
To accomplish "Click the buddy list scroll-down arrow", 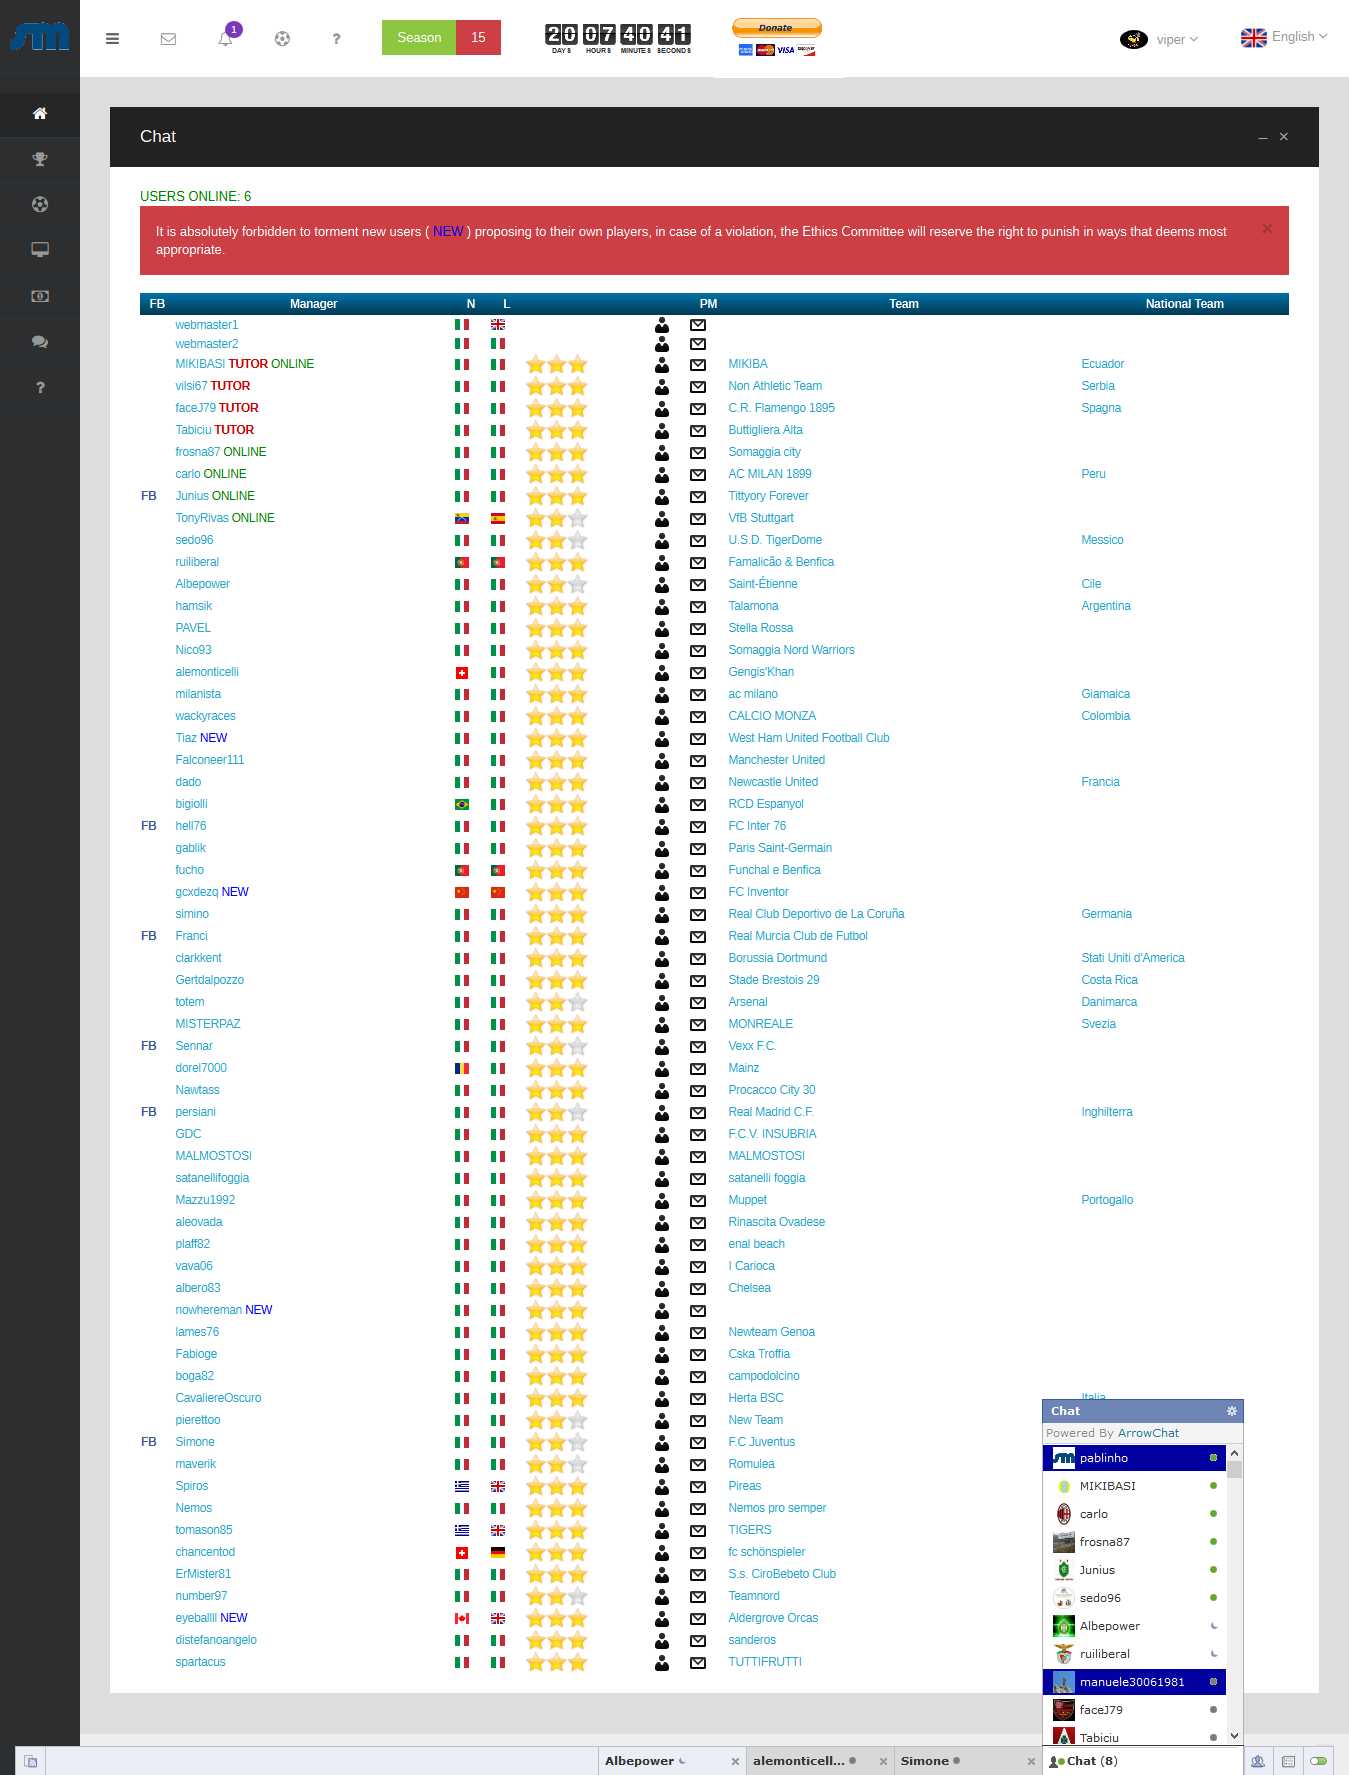I will coord(1235,1736).
